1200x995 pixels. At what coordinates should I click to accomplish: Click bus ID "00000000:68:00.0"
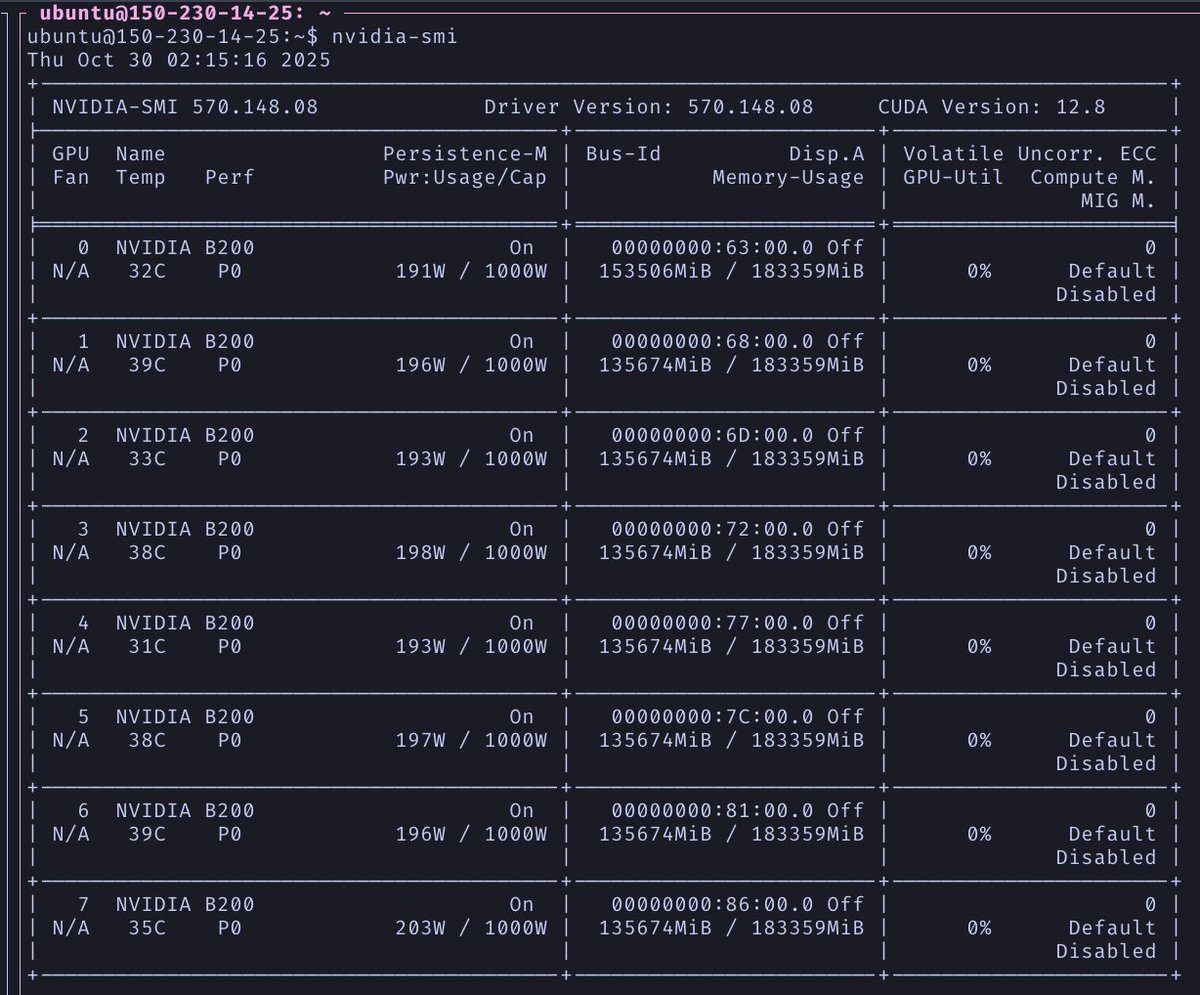pyautogui.click(x=712, y=341)
